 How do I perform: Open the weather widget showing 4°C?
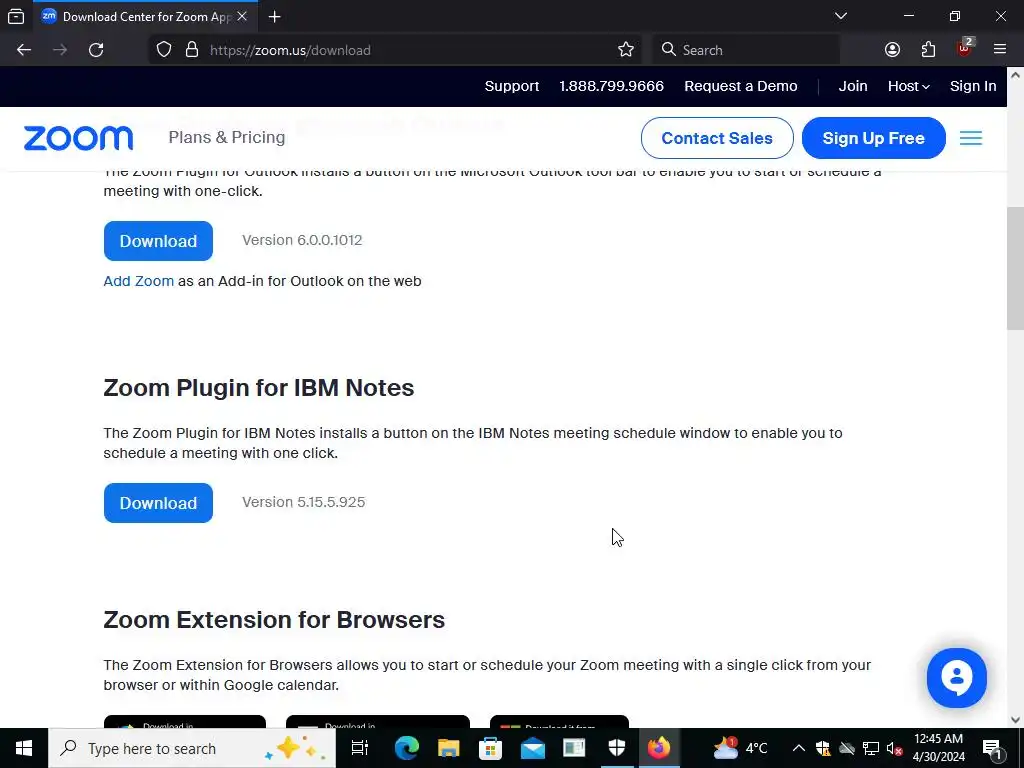pos(741,748)
